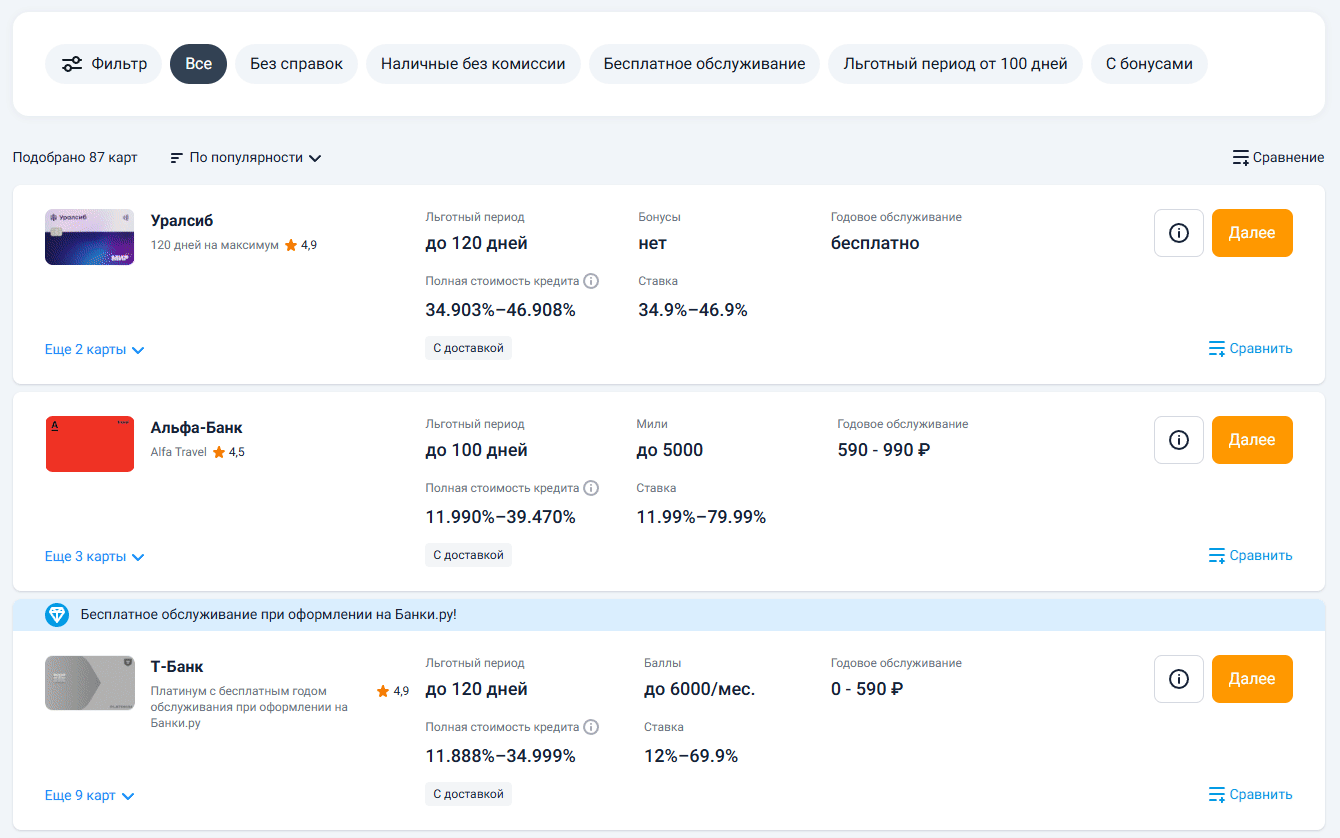Screen dimensions: 1340x838
Task: Click the Бесплатное обслуживание при оформлении banner text
Action: tap(268, 615)
